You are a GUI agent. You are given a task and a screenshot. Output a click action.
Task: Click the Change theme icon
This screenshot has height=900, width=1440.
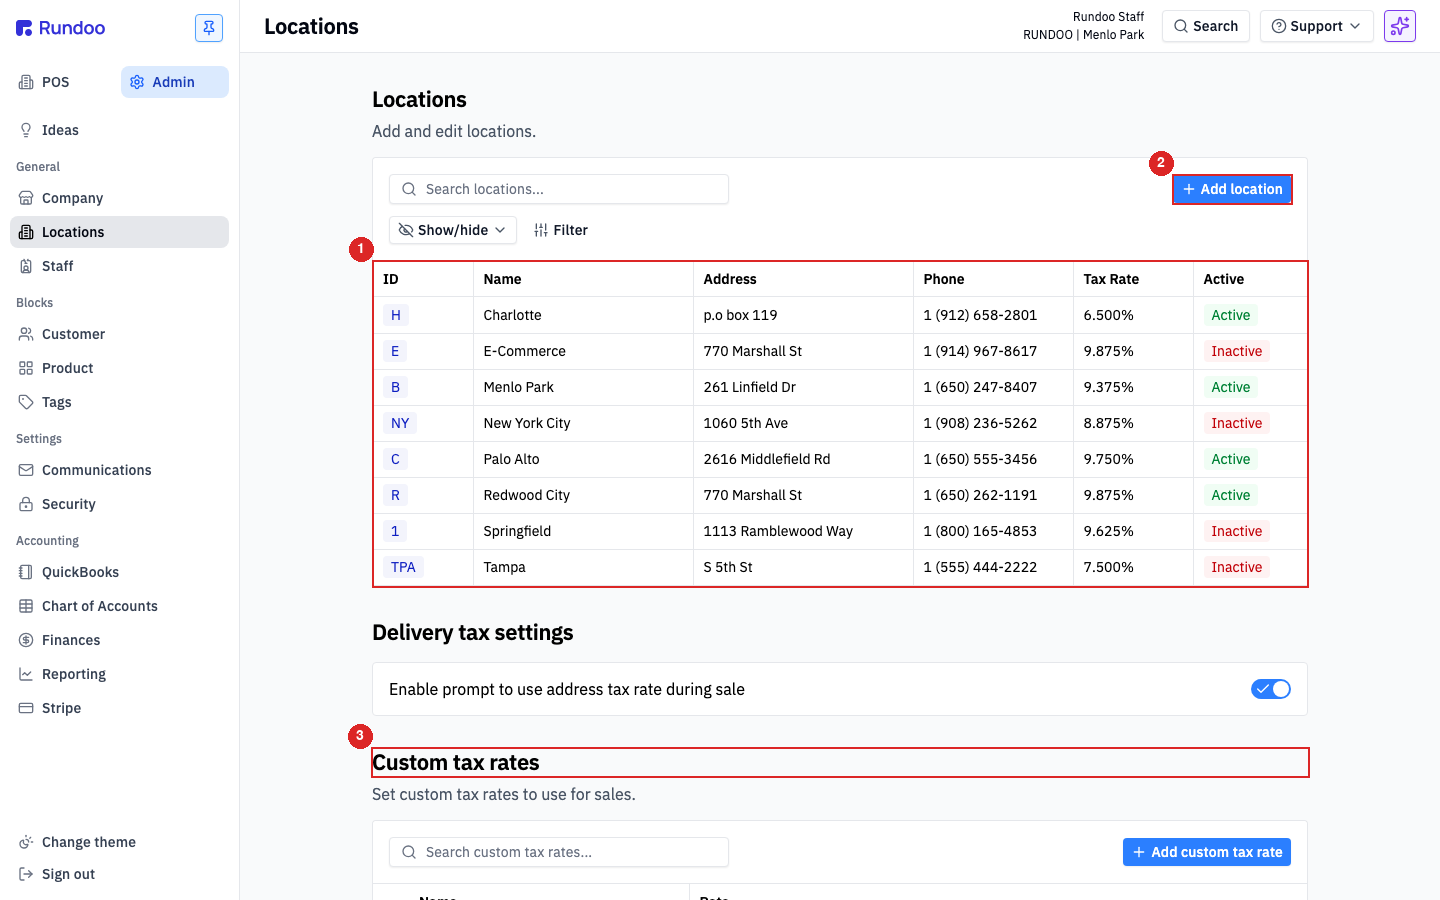(26, 842)
